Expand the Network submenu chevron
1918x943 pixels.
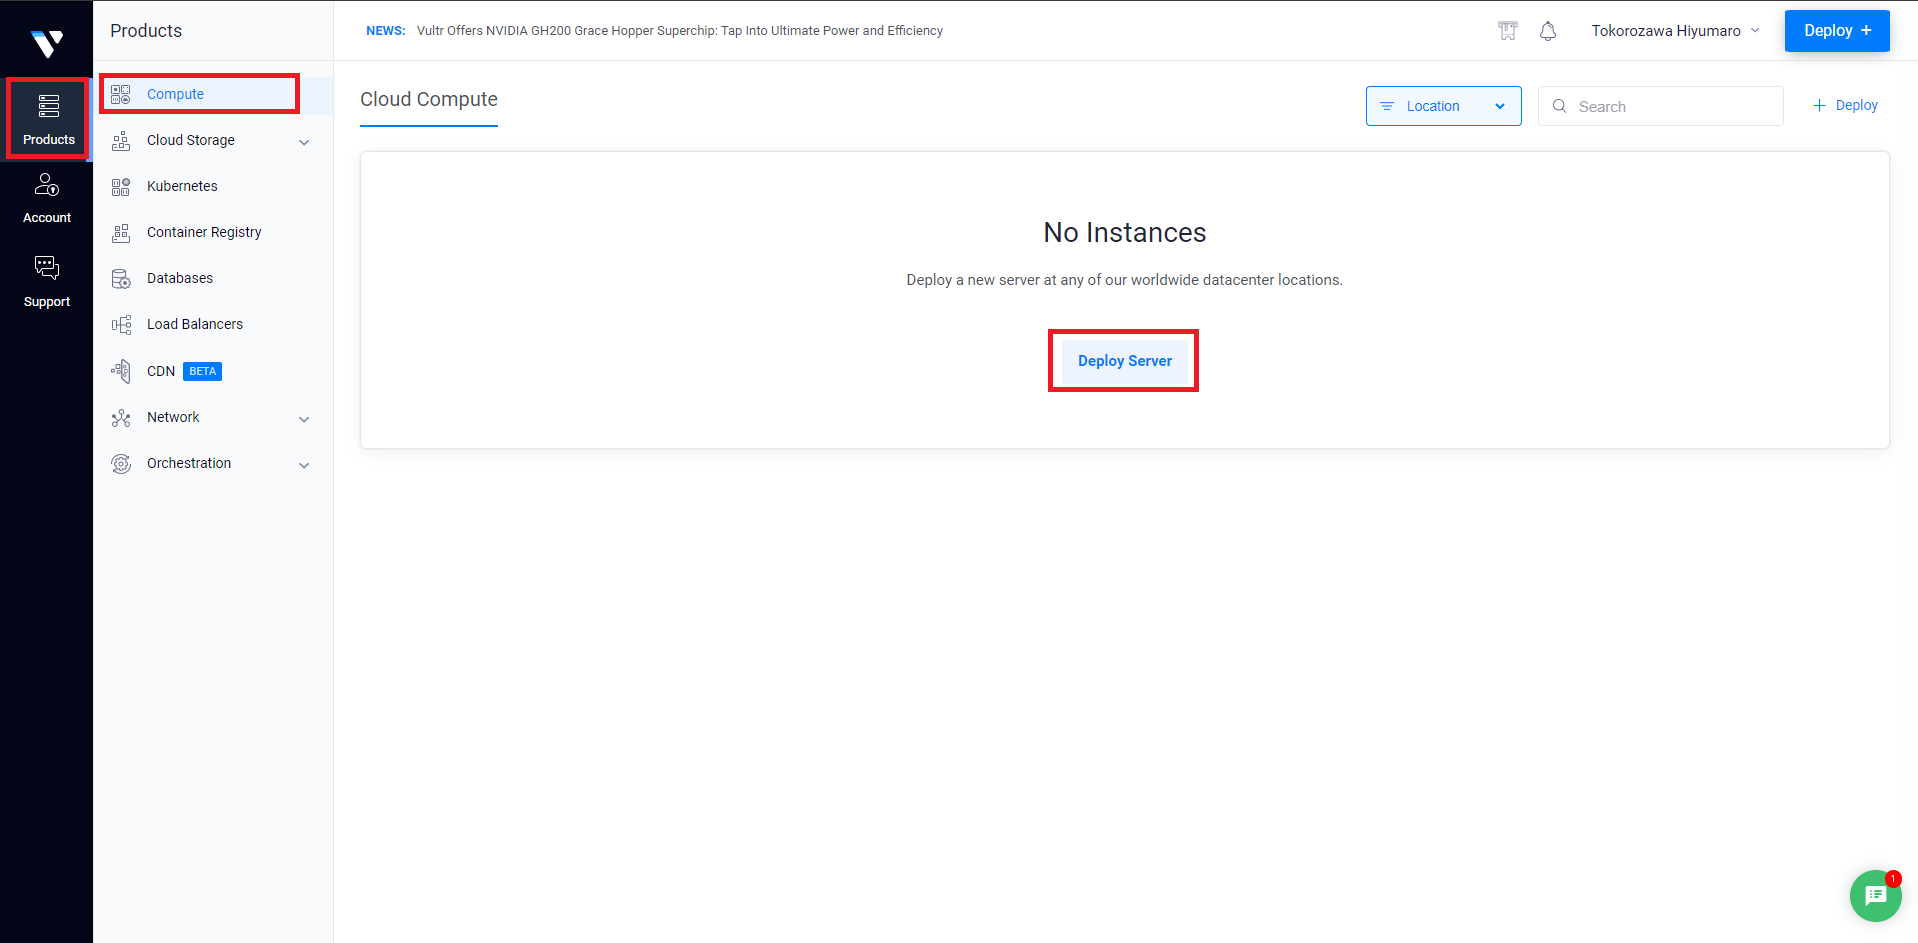[x=304, y=419]
